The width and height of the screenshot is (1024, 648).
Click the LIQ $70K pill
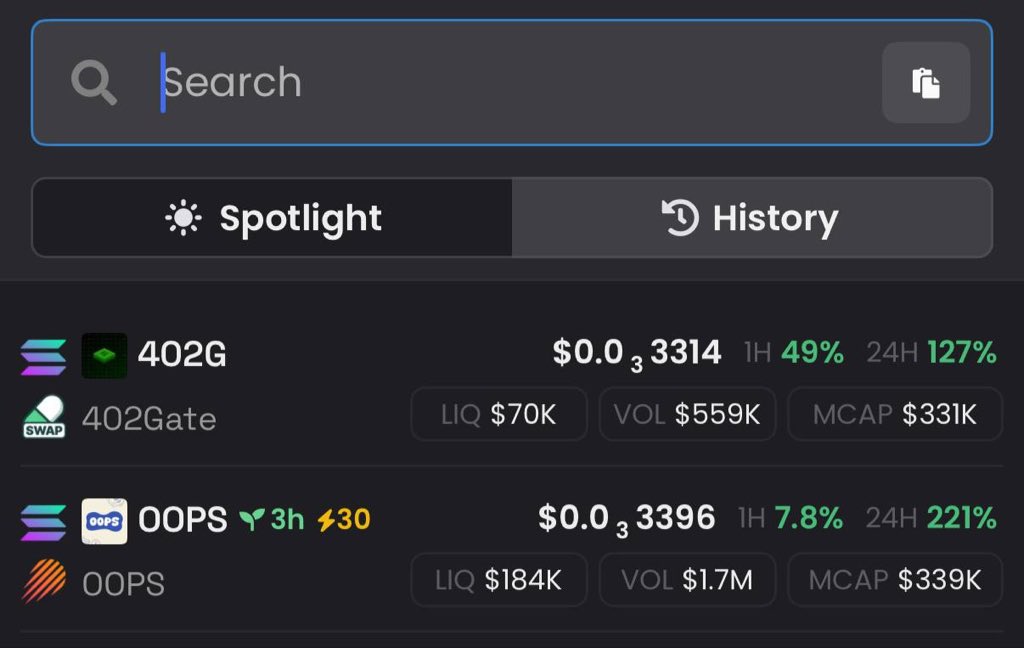[499, 414]
